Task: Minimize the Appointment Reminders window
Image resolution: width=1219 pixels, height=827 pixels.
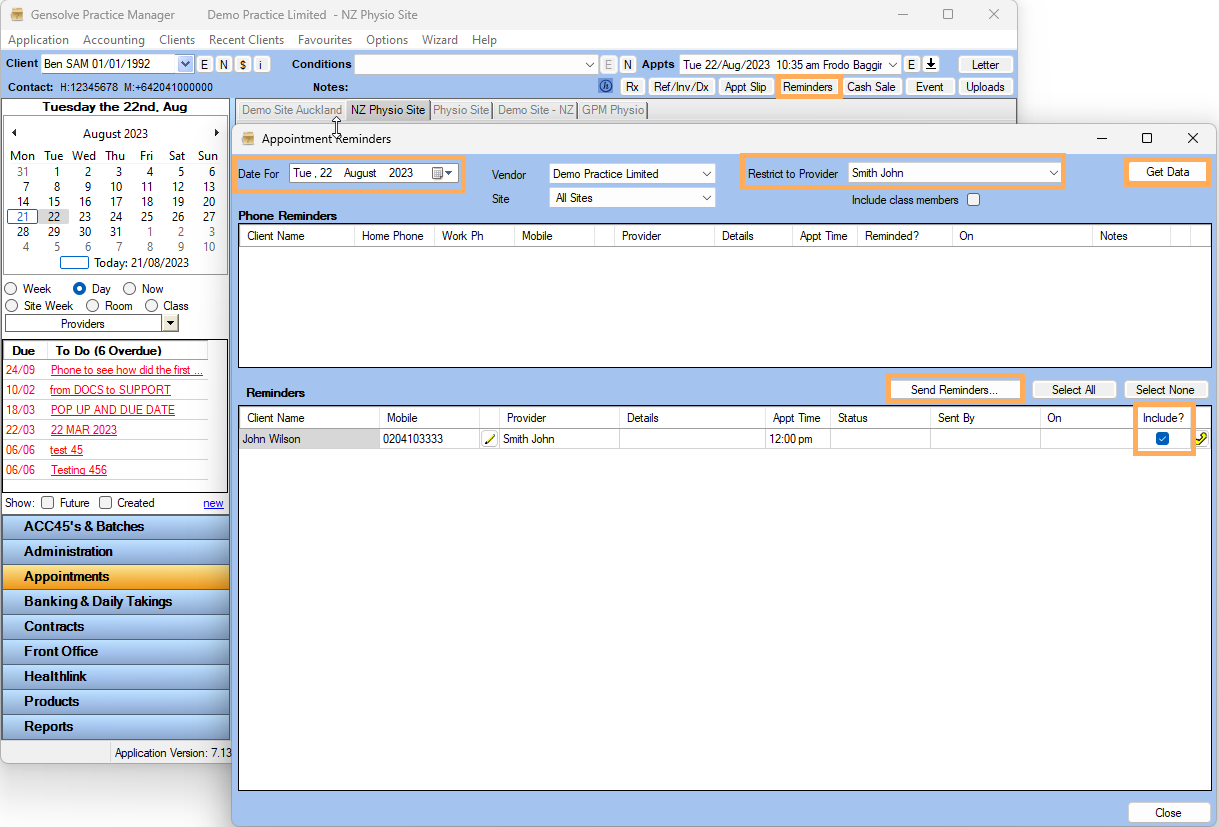Action: 1101,138
